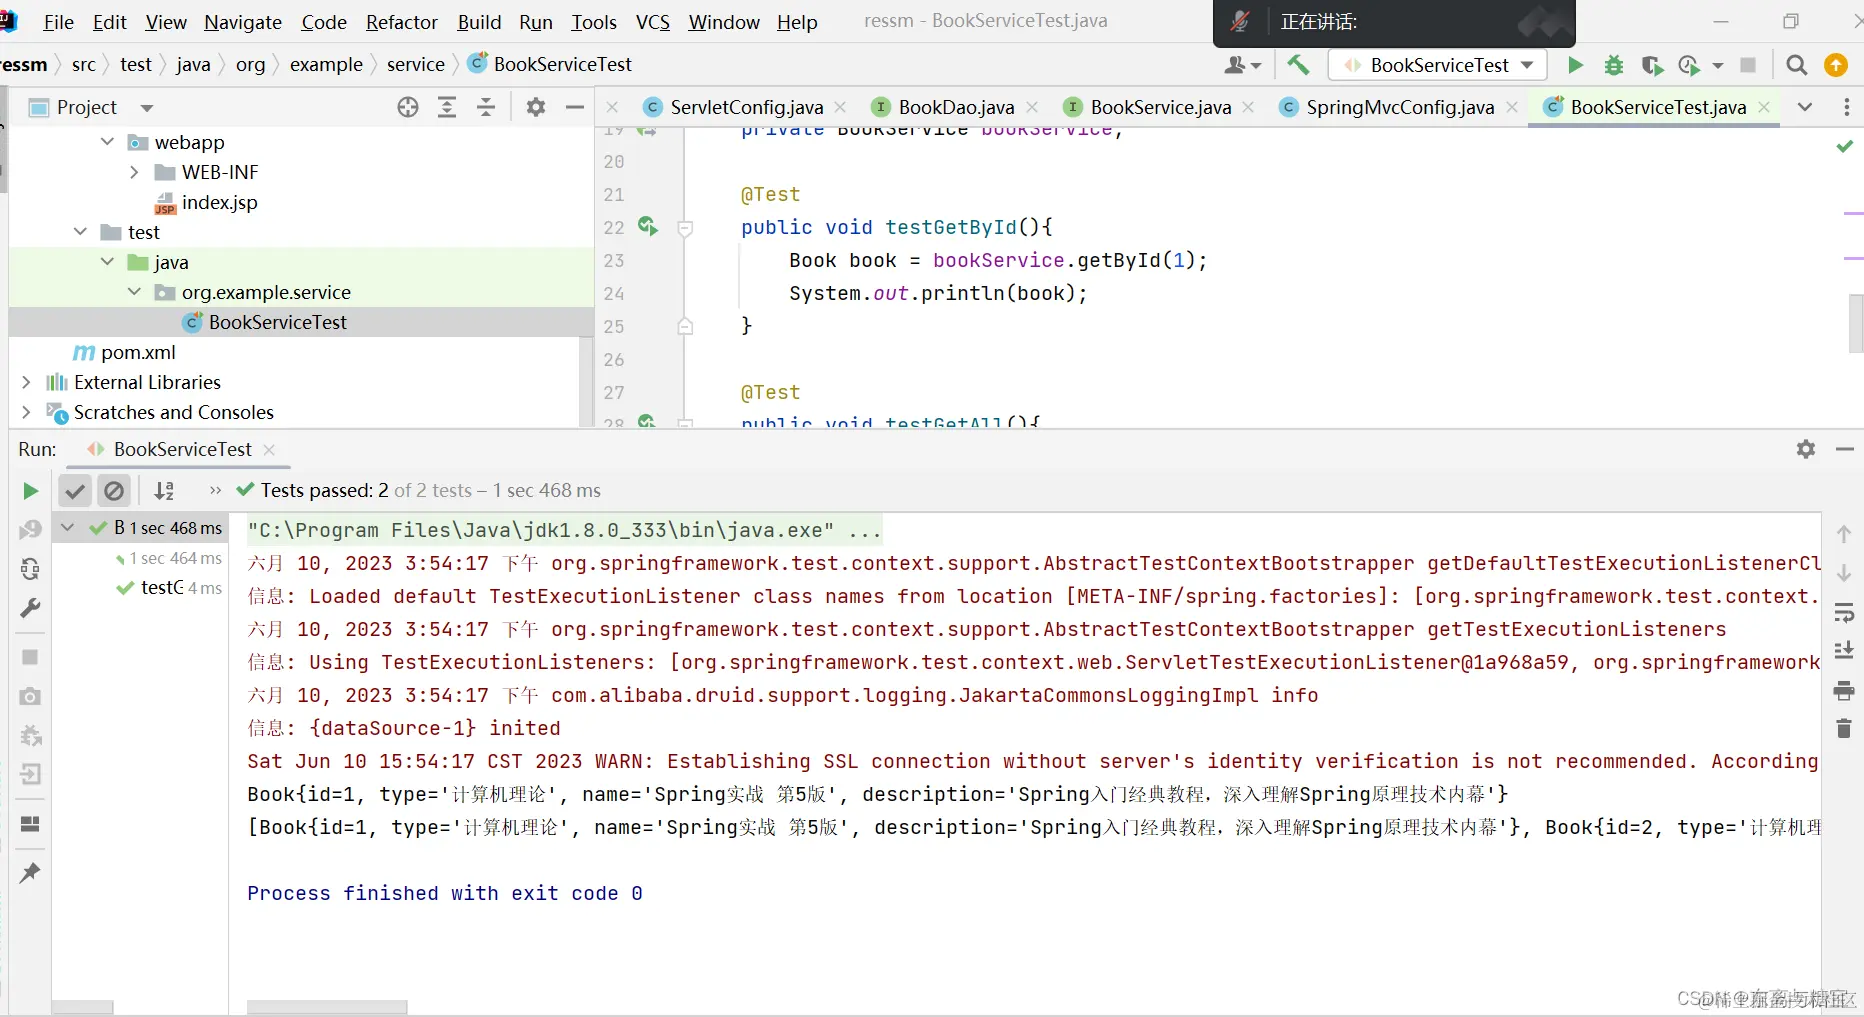Toggle scroll-to-end in the console

pos(1844,651)
